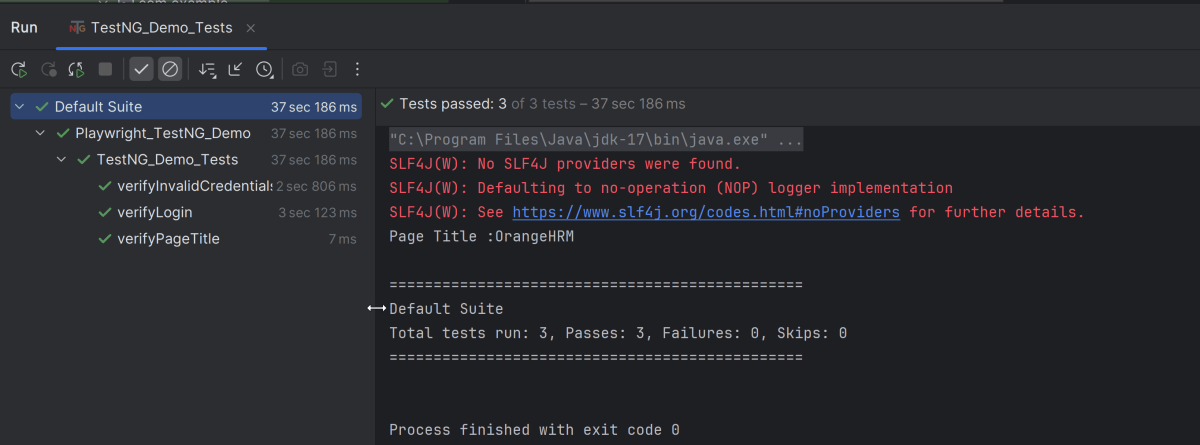Collapse the Default Suite tree node
Screen dimensions: 1200x445
pyautogui.click(x=21, y=107)
